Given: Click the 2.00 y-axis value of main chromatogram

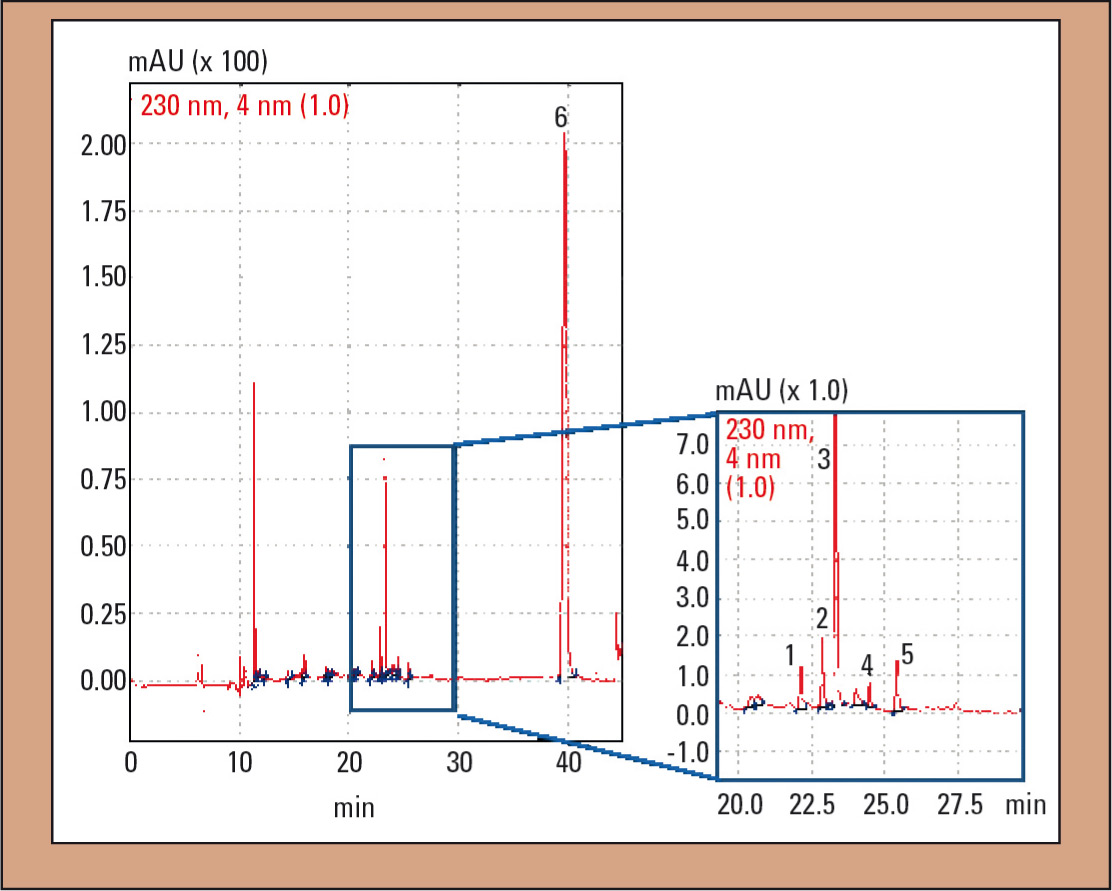Looking at the screenshot, I should (x=102, y=145).
